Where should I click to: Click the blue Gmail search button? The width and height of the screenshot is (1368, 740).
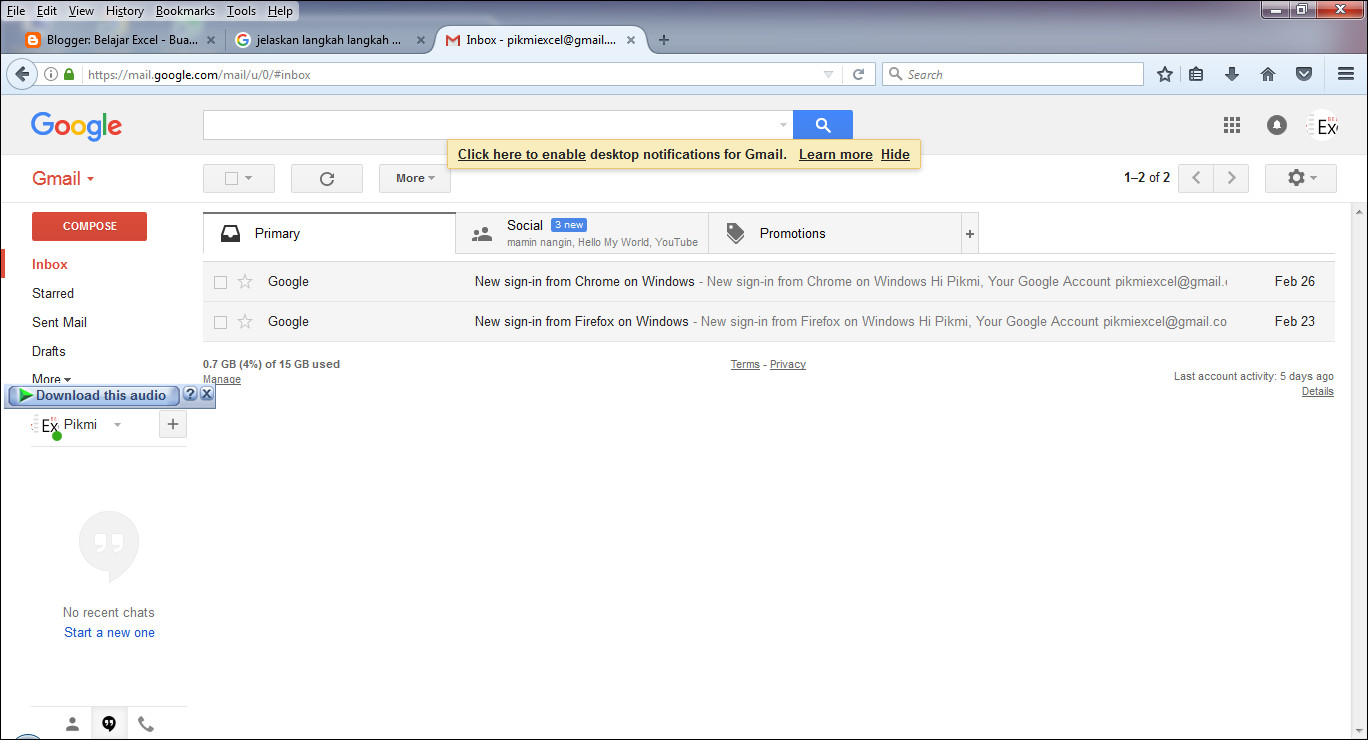822,124
